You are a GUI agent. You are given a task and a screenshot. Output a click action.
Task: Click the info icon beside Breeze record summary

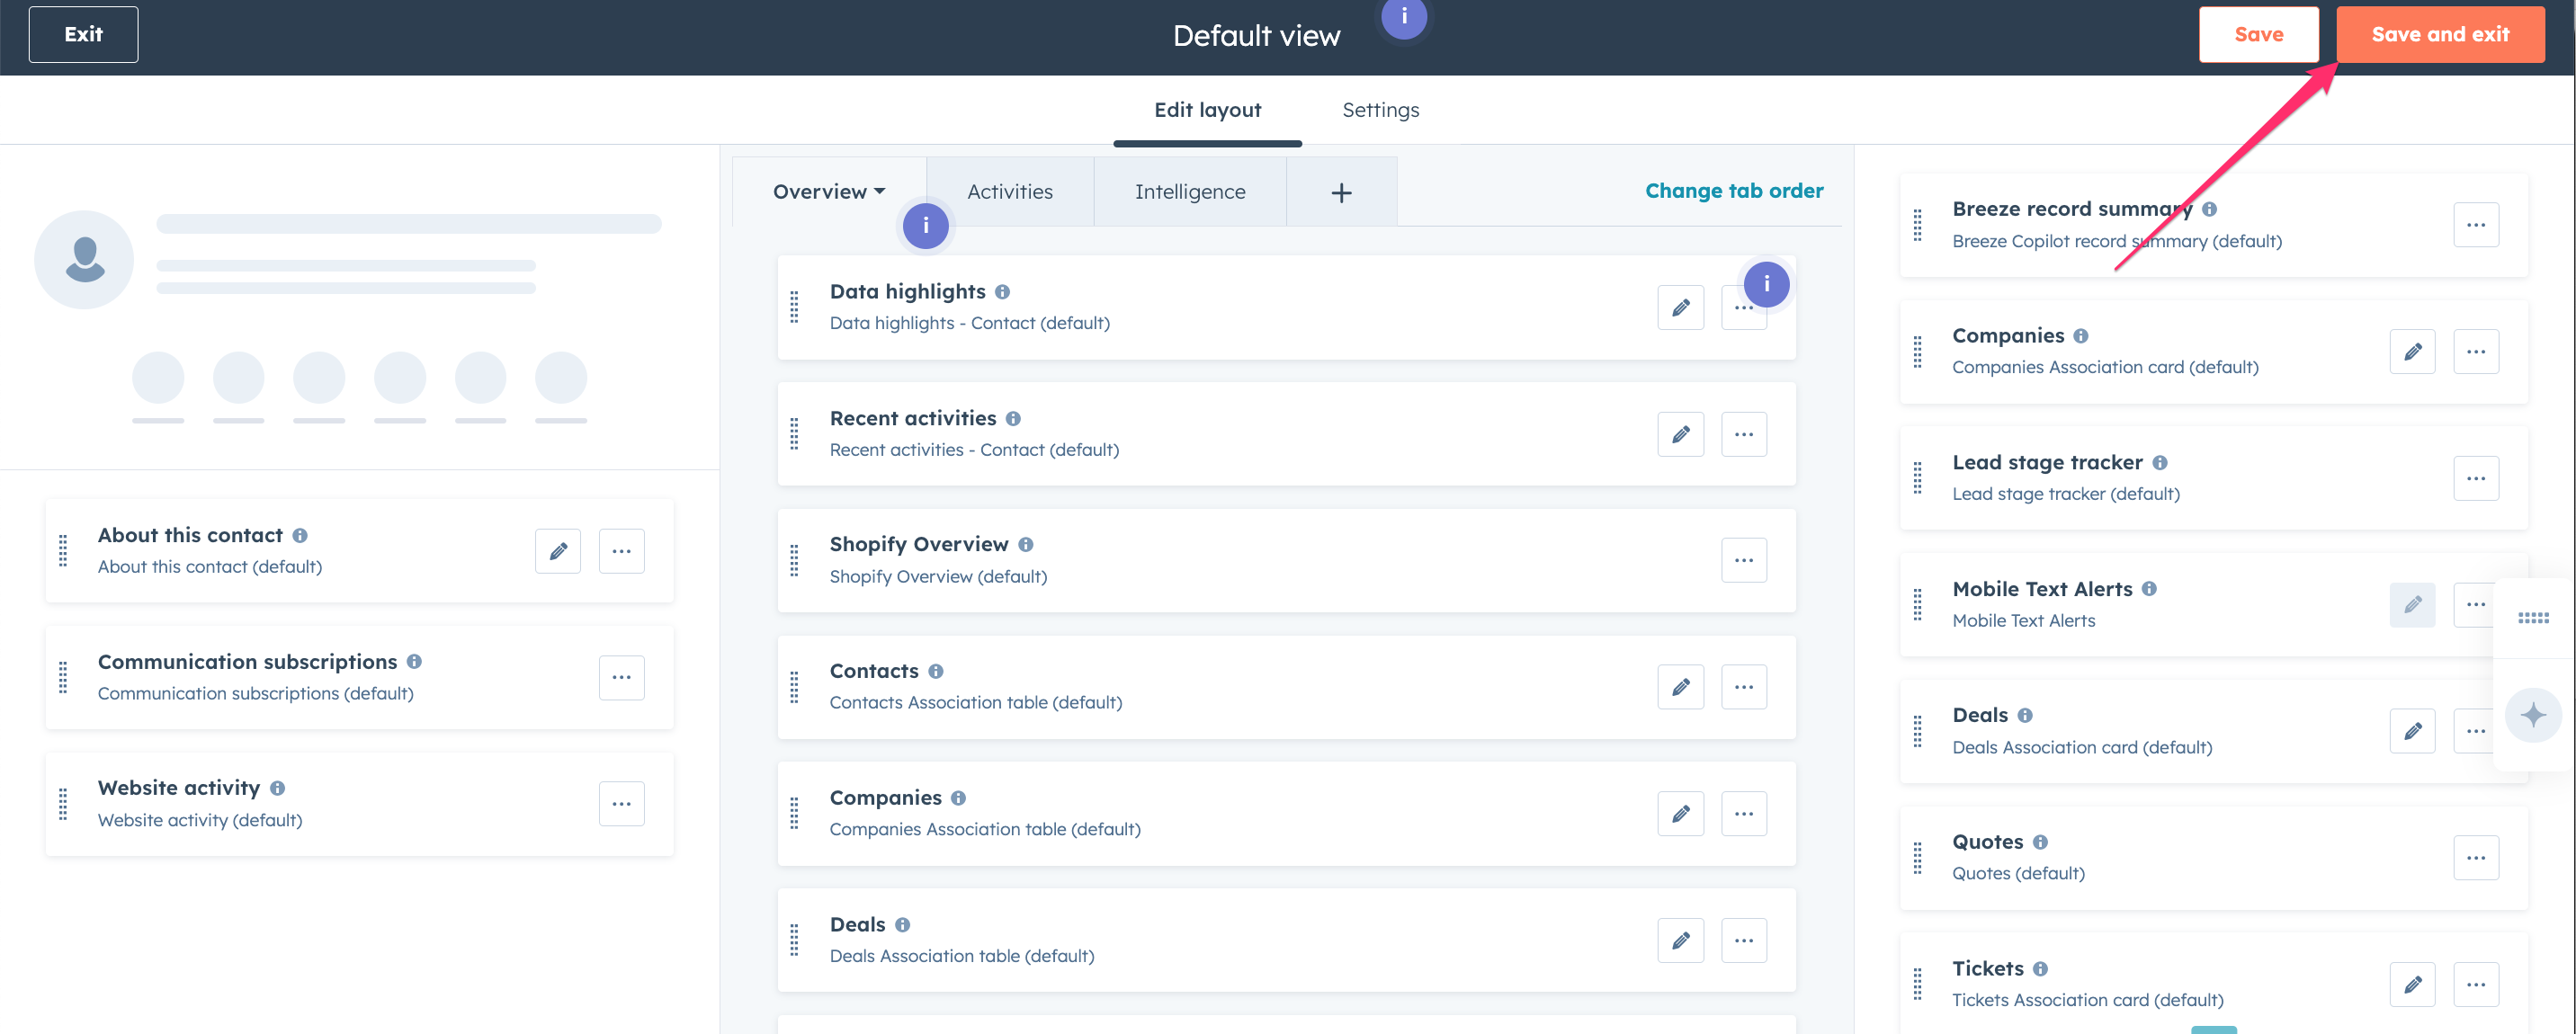2210,209
